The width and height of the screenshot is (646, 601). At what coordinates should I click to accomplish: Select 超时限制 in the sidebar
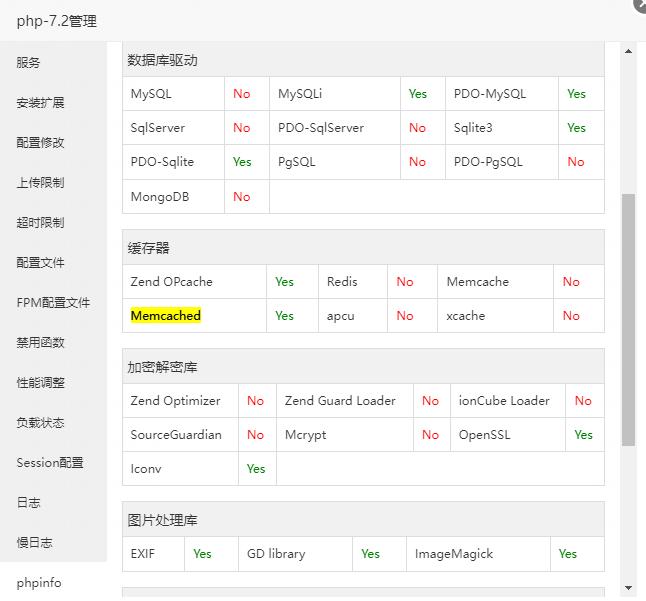40,223
